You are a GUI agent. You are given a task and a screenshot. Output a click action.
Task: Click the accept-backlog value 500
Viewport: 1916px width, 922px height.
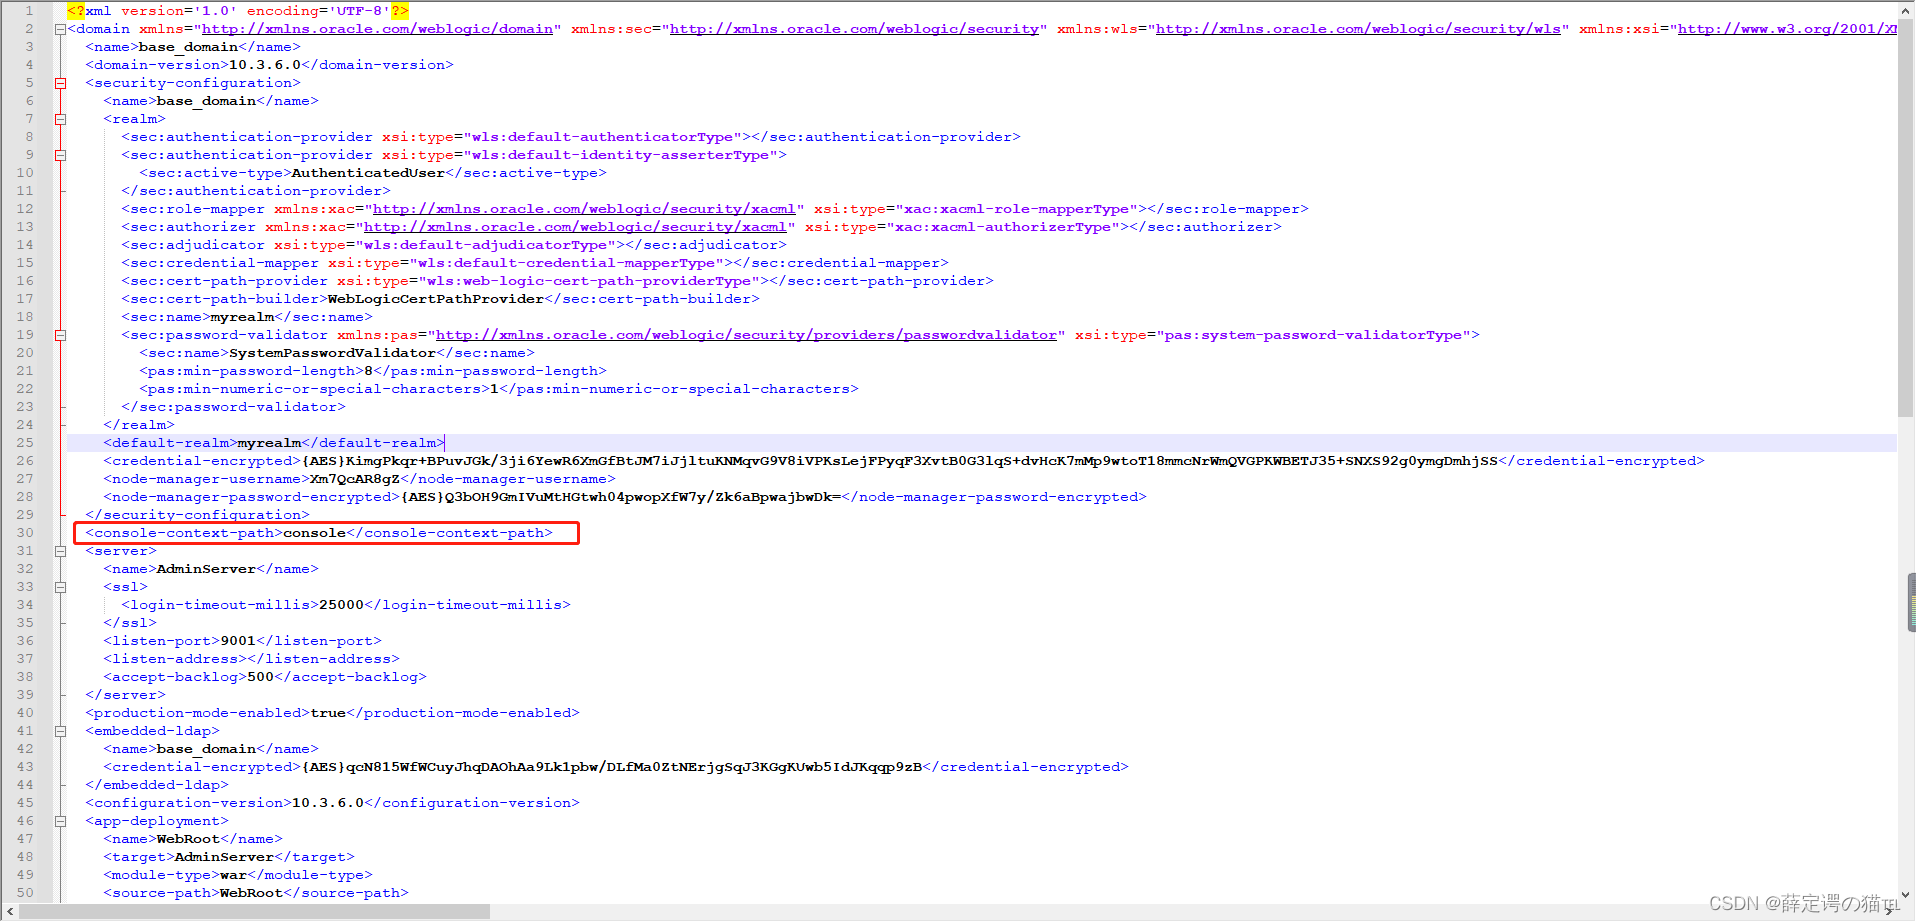point(260,677)
